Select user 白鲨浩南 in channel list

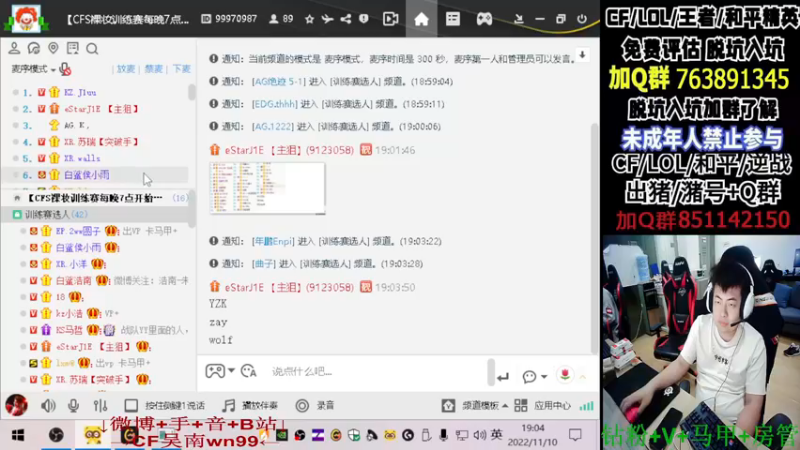tap(73, 280)
